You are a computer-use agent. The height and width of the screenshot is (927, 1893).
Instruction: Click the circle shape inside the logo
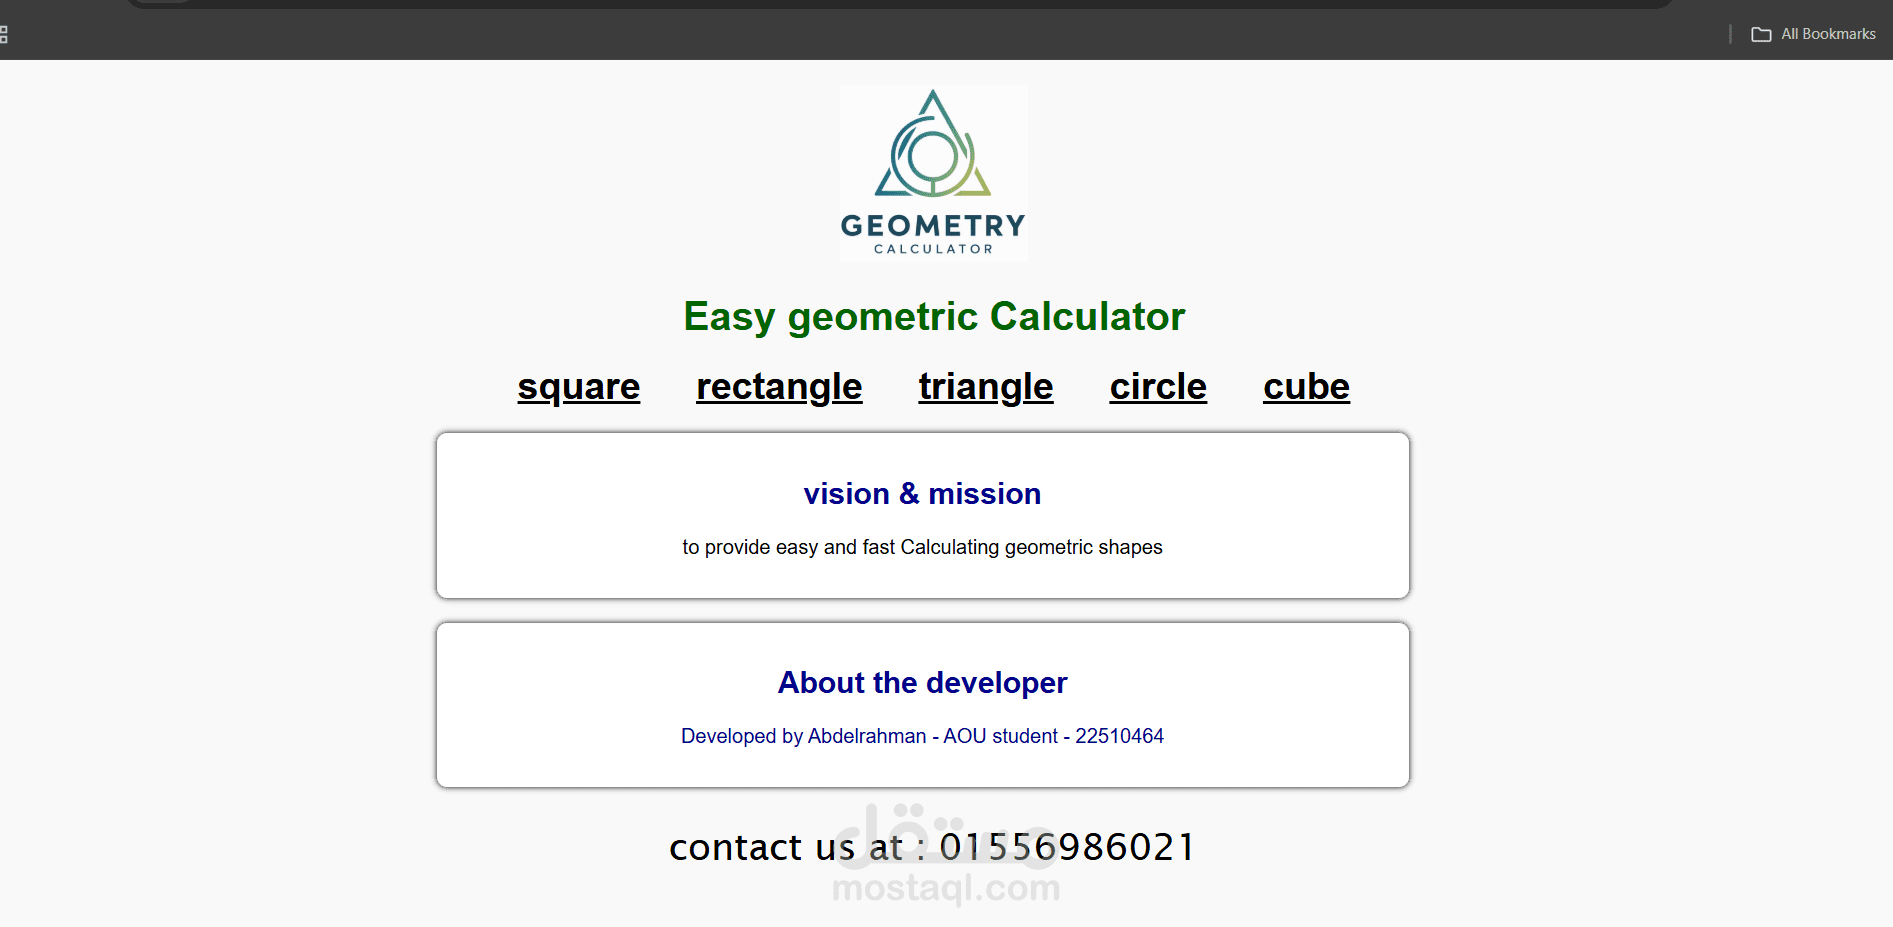tap(933, 155)
